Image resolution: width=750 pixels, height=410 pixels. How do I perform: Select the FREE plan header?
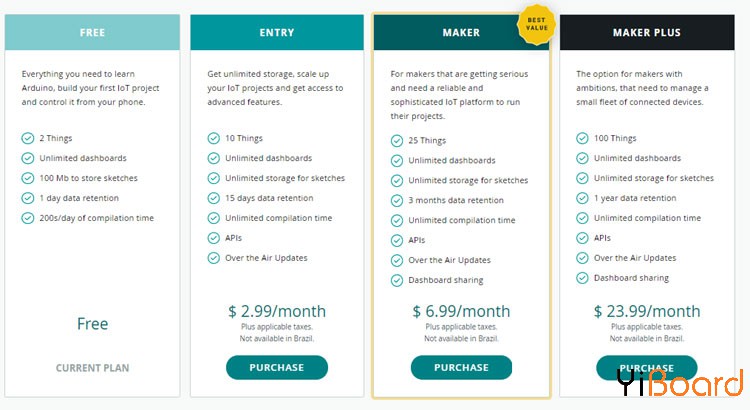coord(92,33)
